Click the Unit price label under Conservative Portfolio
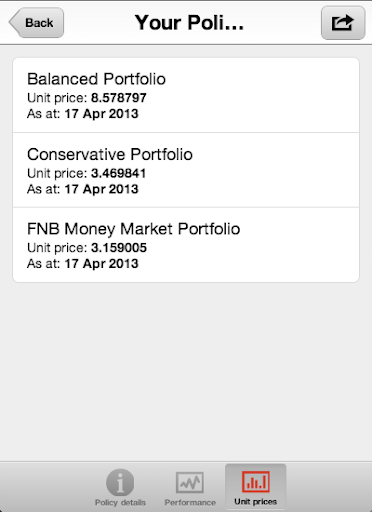The width and height of the screenshot is (372, 512). [x=57, y=173]
